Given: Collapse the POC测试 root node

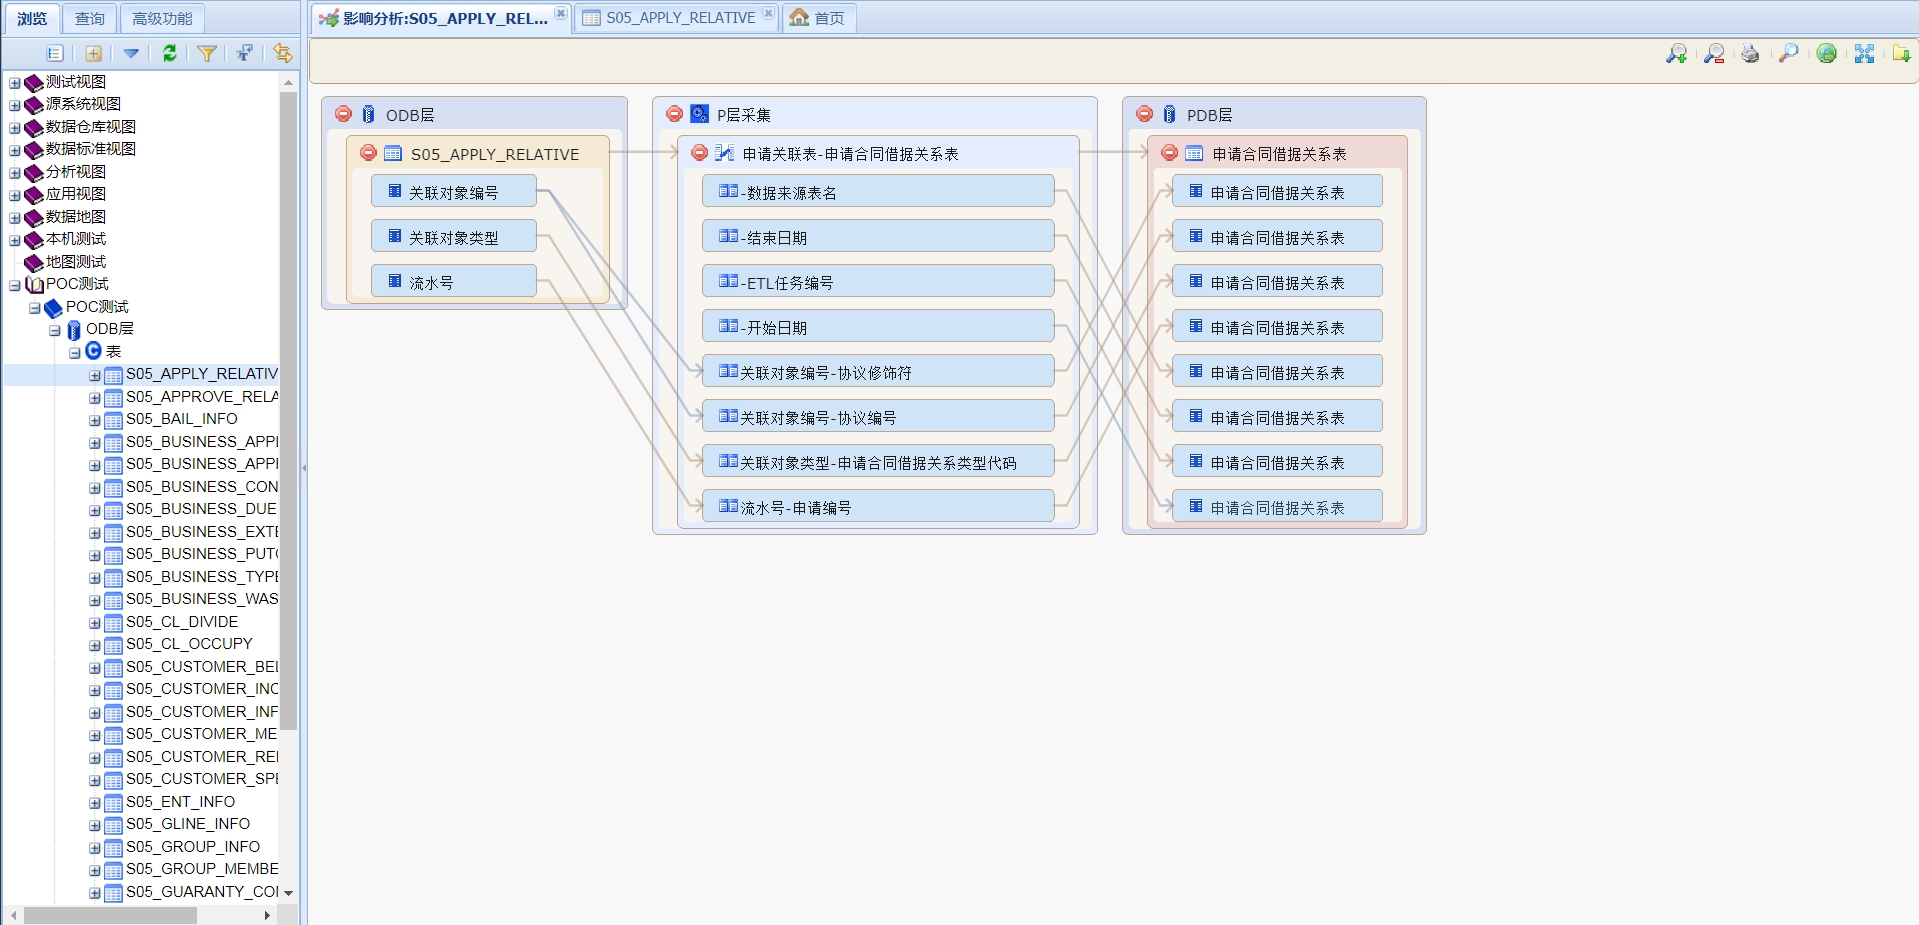Looking at the screenshot, I should pyautogui.click(x=15, y=285).
